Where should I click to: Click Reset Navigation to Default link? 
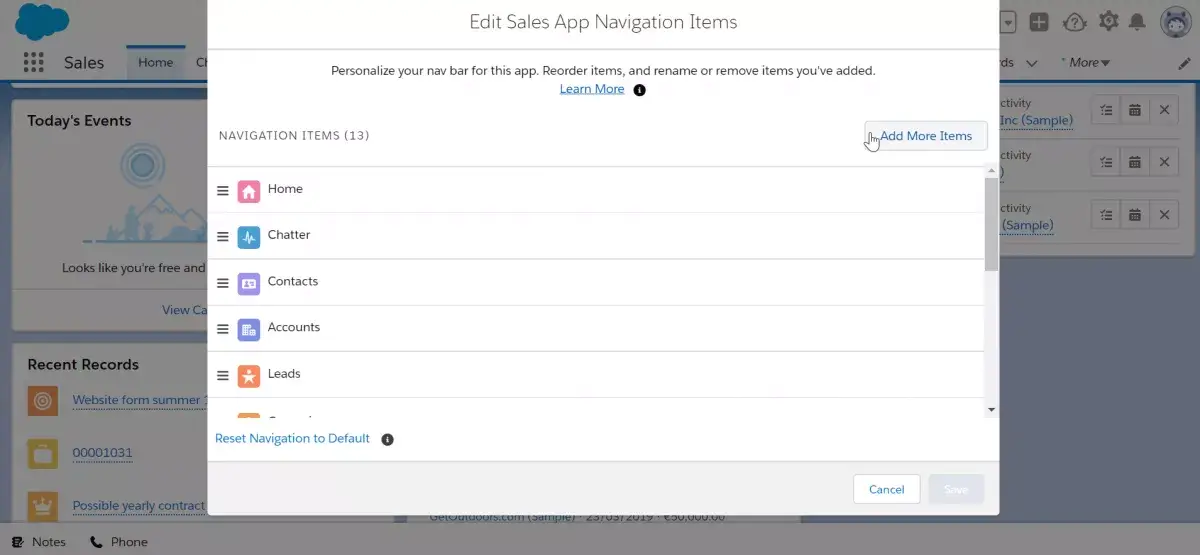click(293, 439)
